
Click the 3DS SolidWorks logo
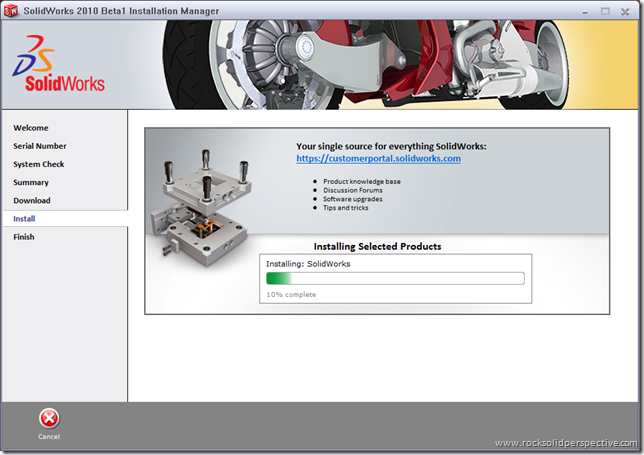pos(58,64)
